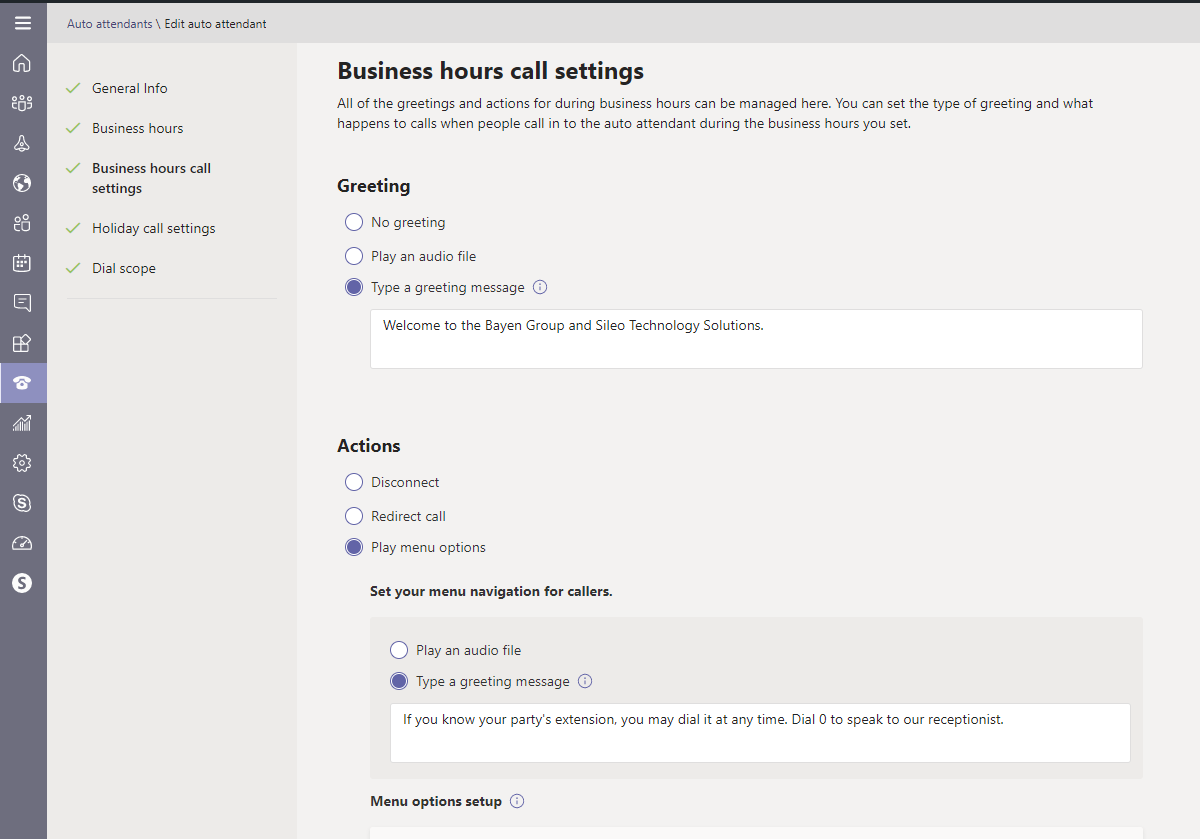1200x839 pixels.
Task: Open the Analytics and reports chart icon
Action: (x=22, y=423)
